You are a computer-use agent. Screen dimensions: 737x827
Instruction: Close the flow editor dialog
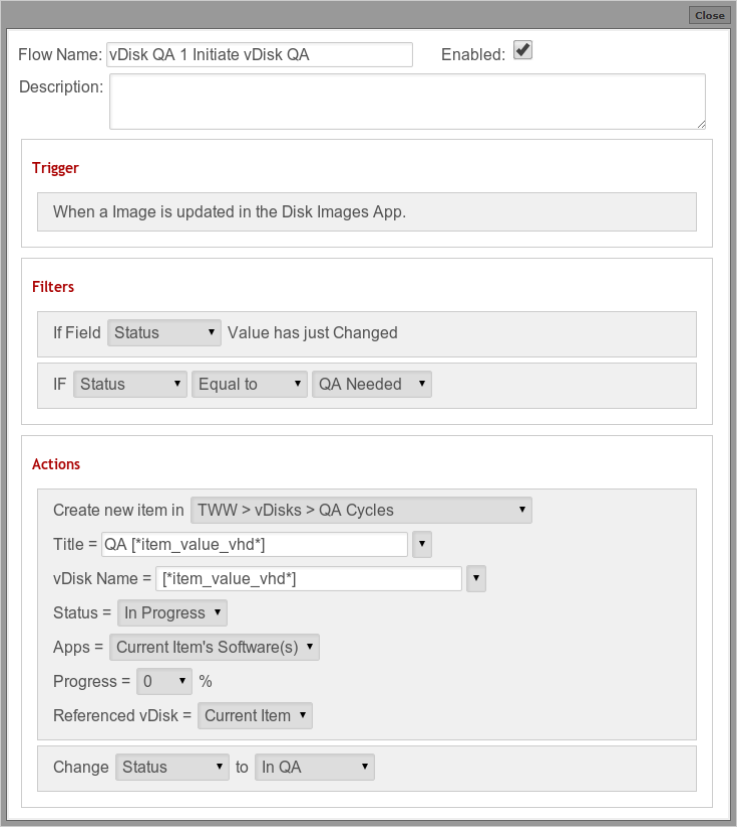tap(709, 15)
